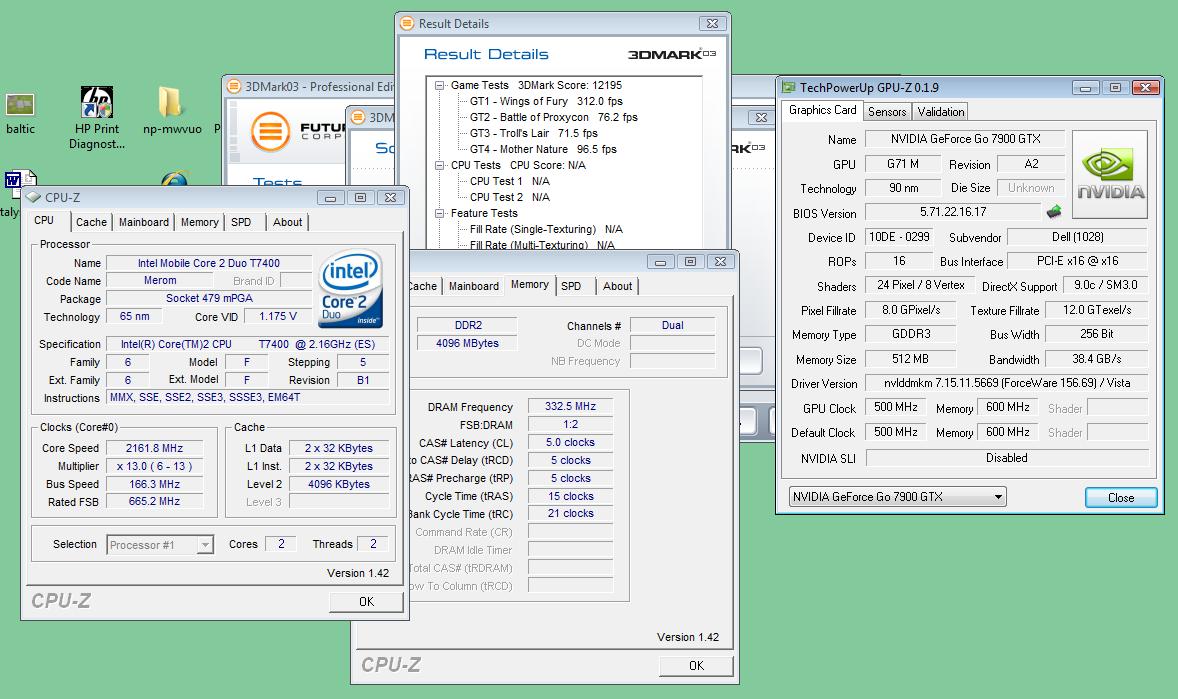The height and width of the screenshot is (699, 1178).
Task: Select CPU Test 2 N/A row
Action: pos(509,197)
